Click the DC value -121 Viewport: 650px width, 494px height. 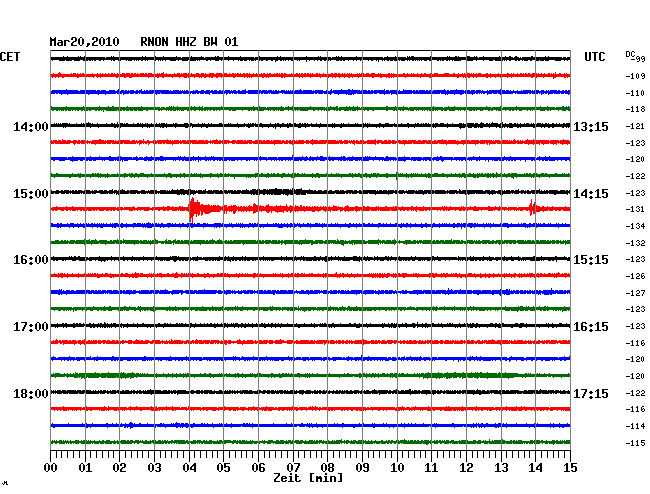pos(635,126)
